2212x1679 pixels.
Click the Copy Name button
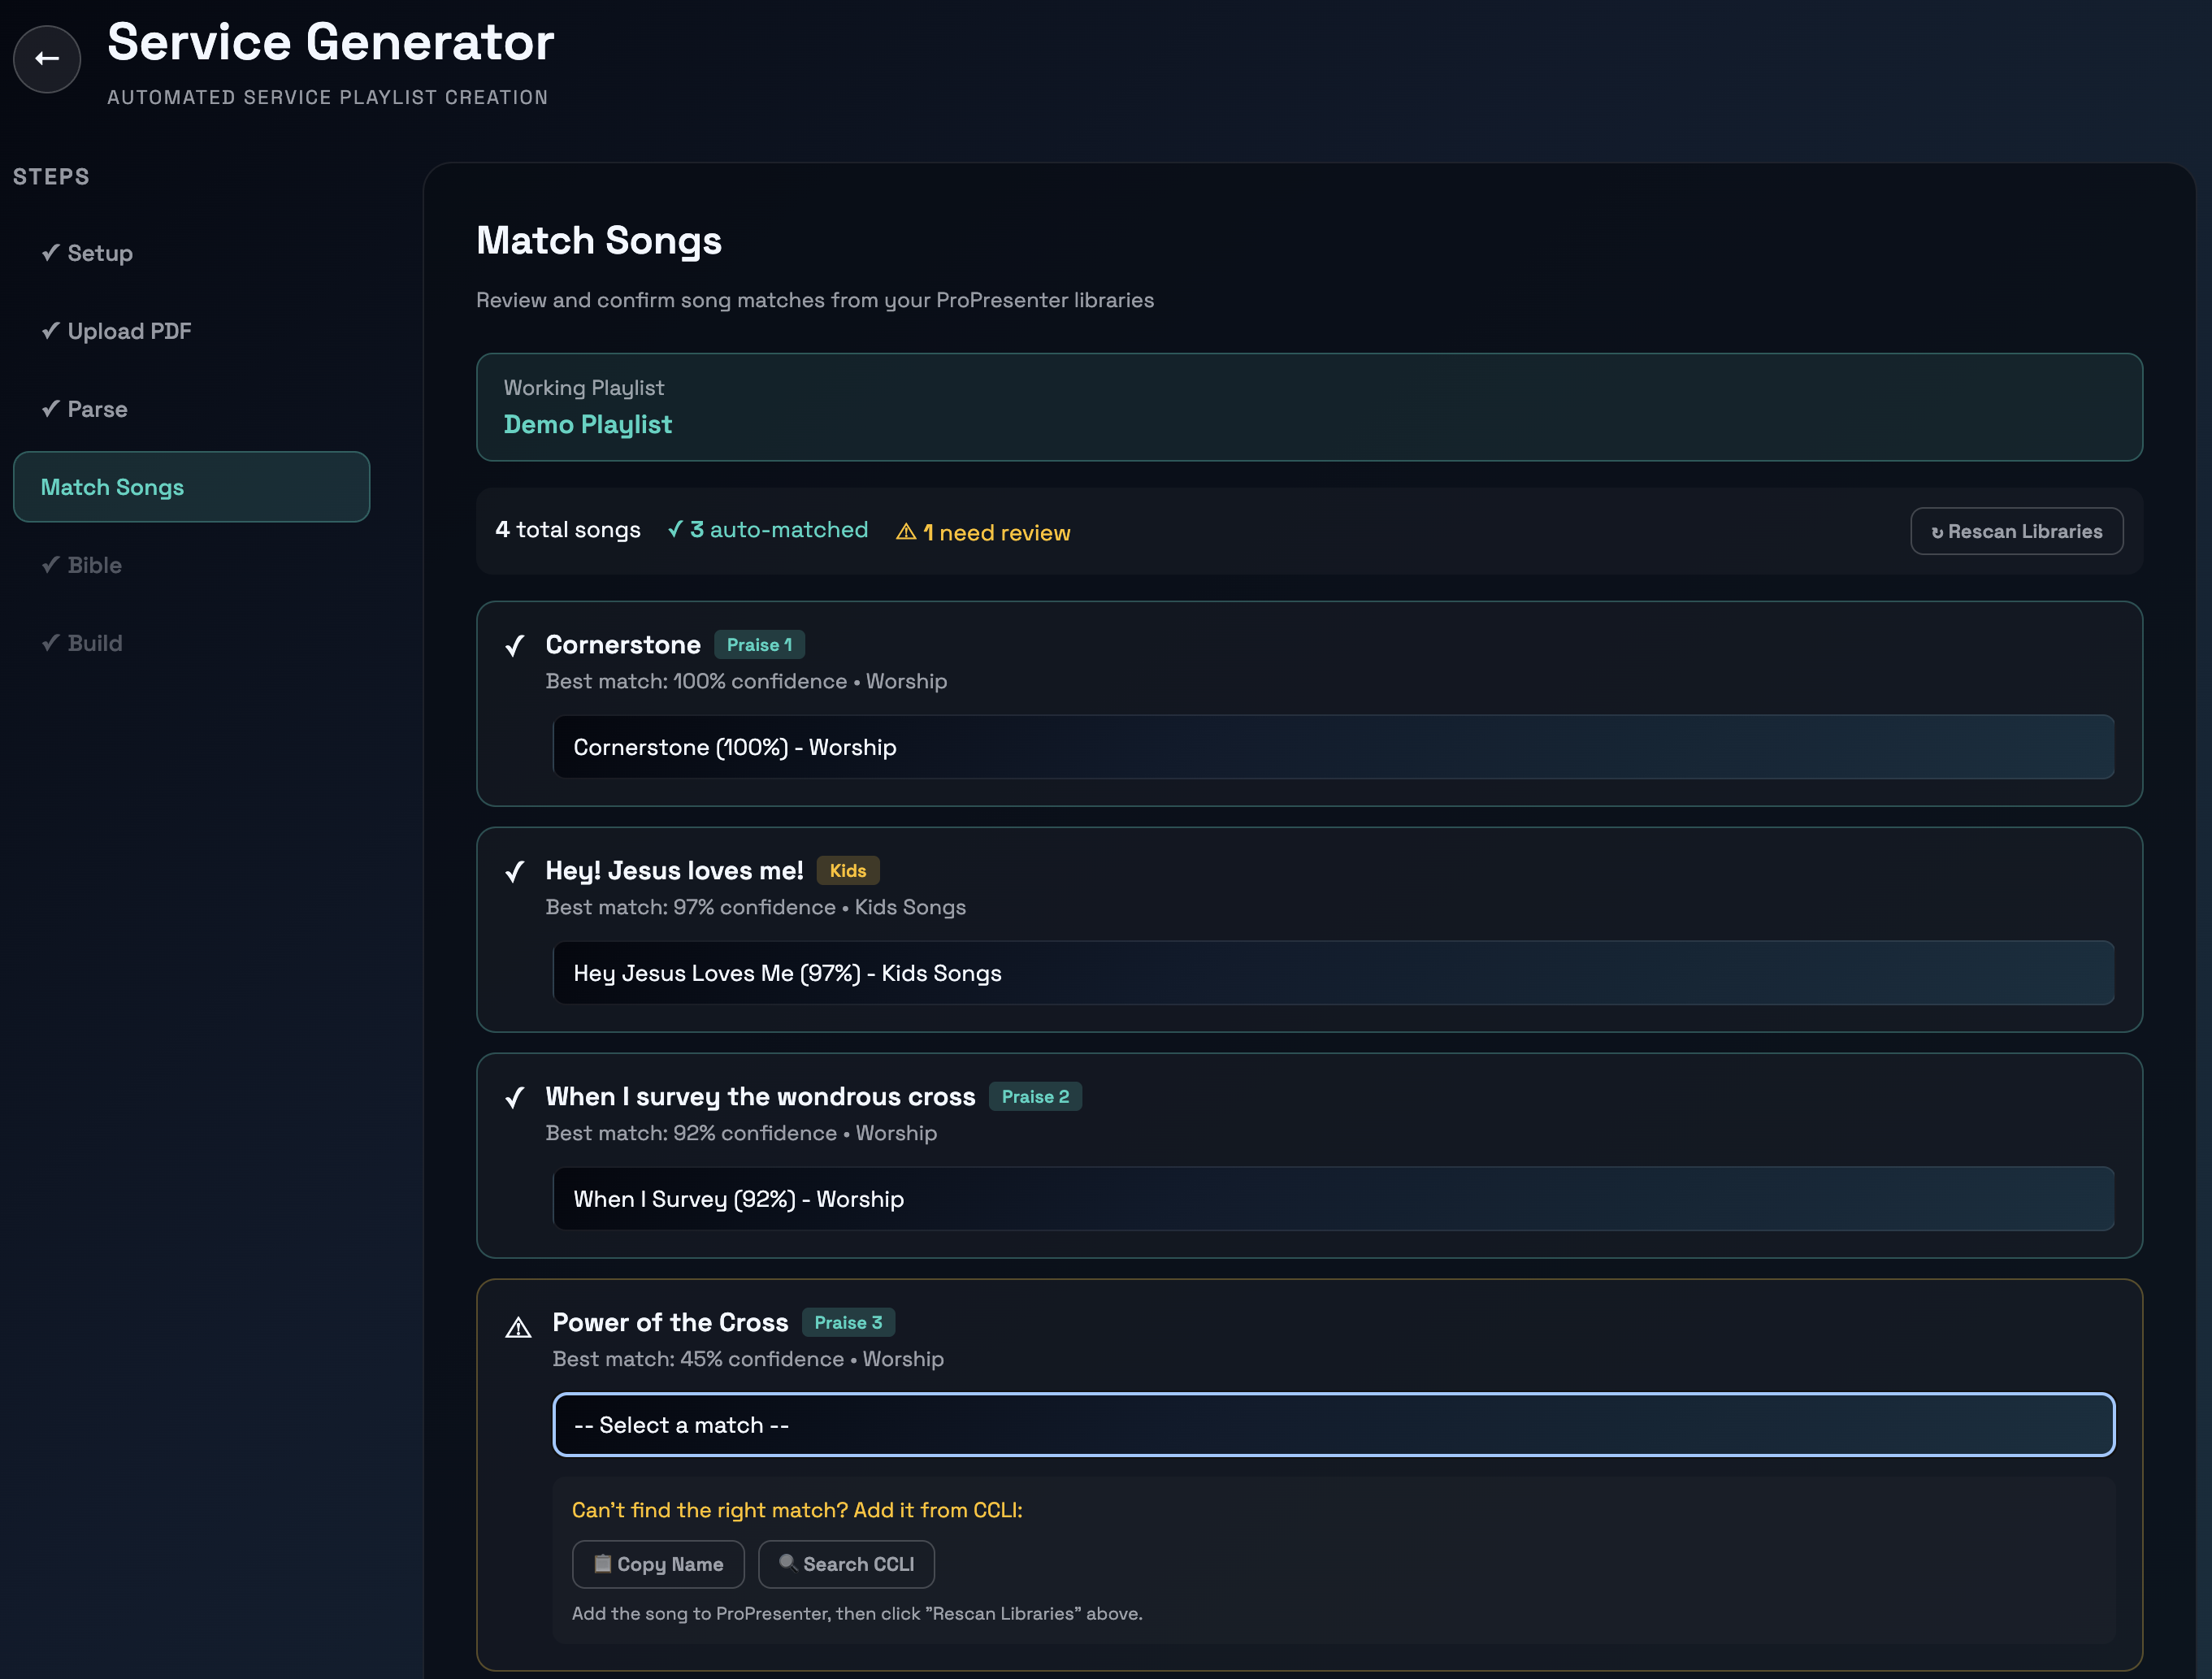pyautogui.click(x=658, y=1564)
